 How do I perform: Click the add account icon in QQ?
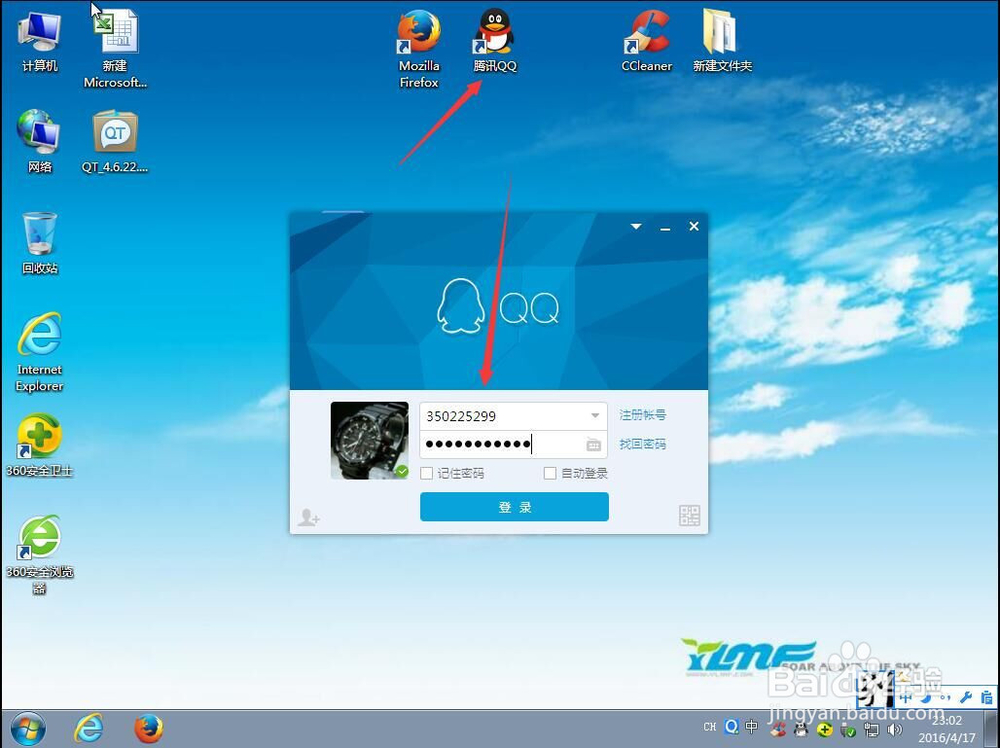coord(309,517)
